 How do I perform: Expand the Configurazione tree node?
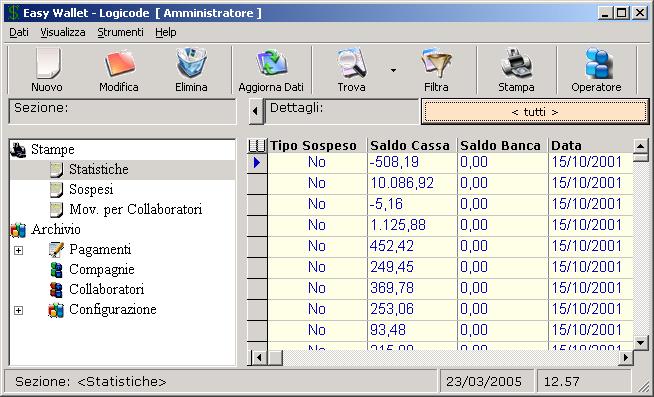(18, 310)
